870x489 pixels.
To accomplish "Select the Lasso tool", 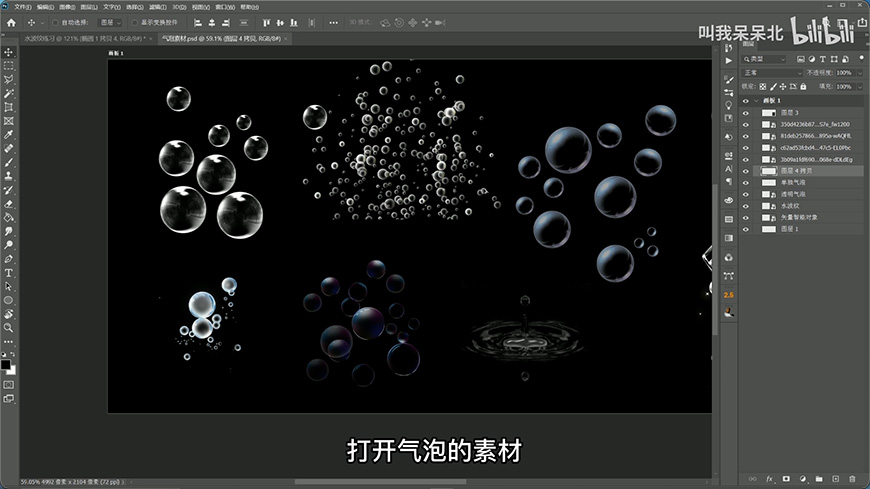I will click(x=8, y=80).
